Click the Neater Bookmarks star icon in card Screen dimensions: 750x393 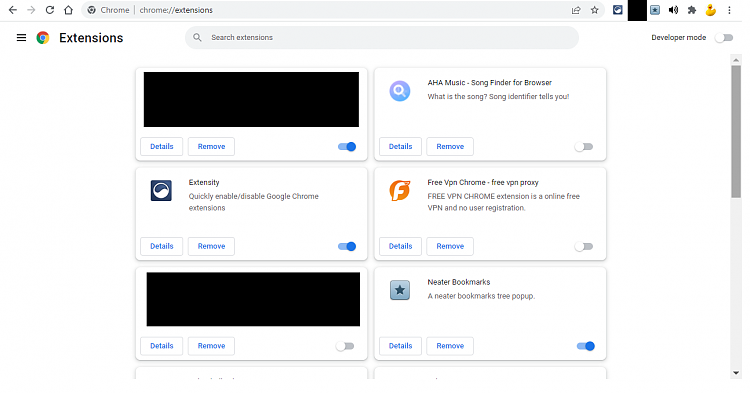tap(400, 290)
